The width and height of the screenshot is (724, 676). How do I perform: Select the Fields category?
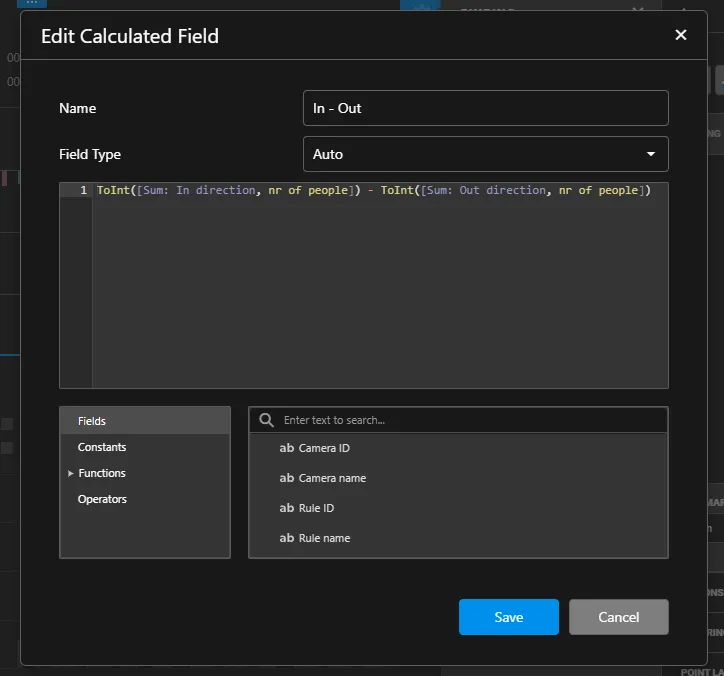click(x=145, y=421)
